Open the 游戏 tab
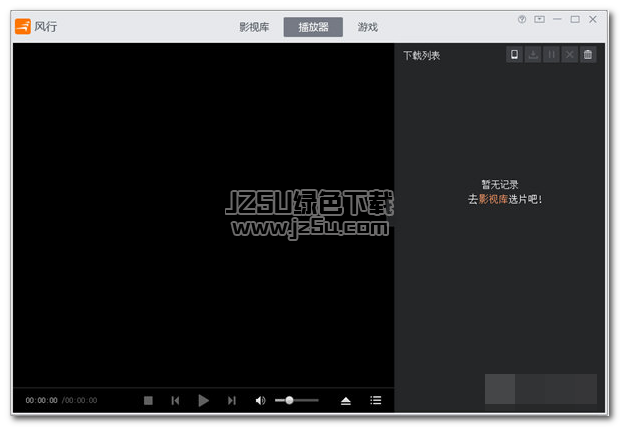620x427 pixels. [368, 27]
